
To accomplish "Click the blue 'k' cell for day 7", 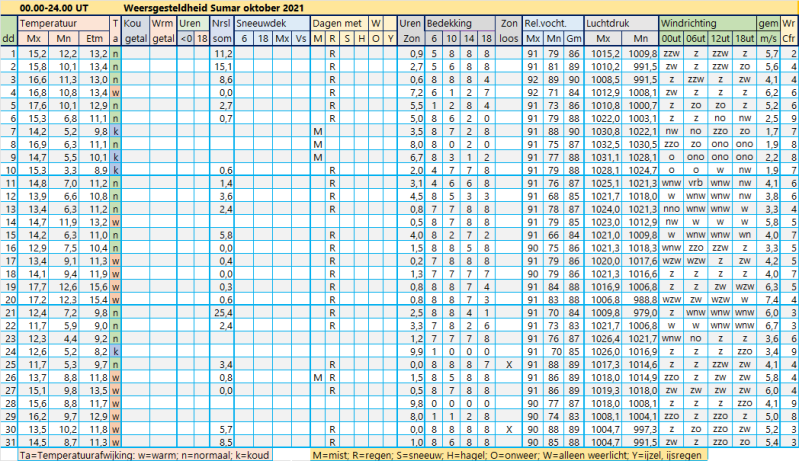I will [x=117, y=130].
